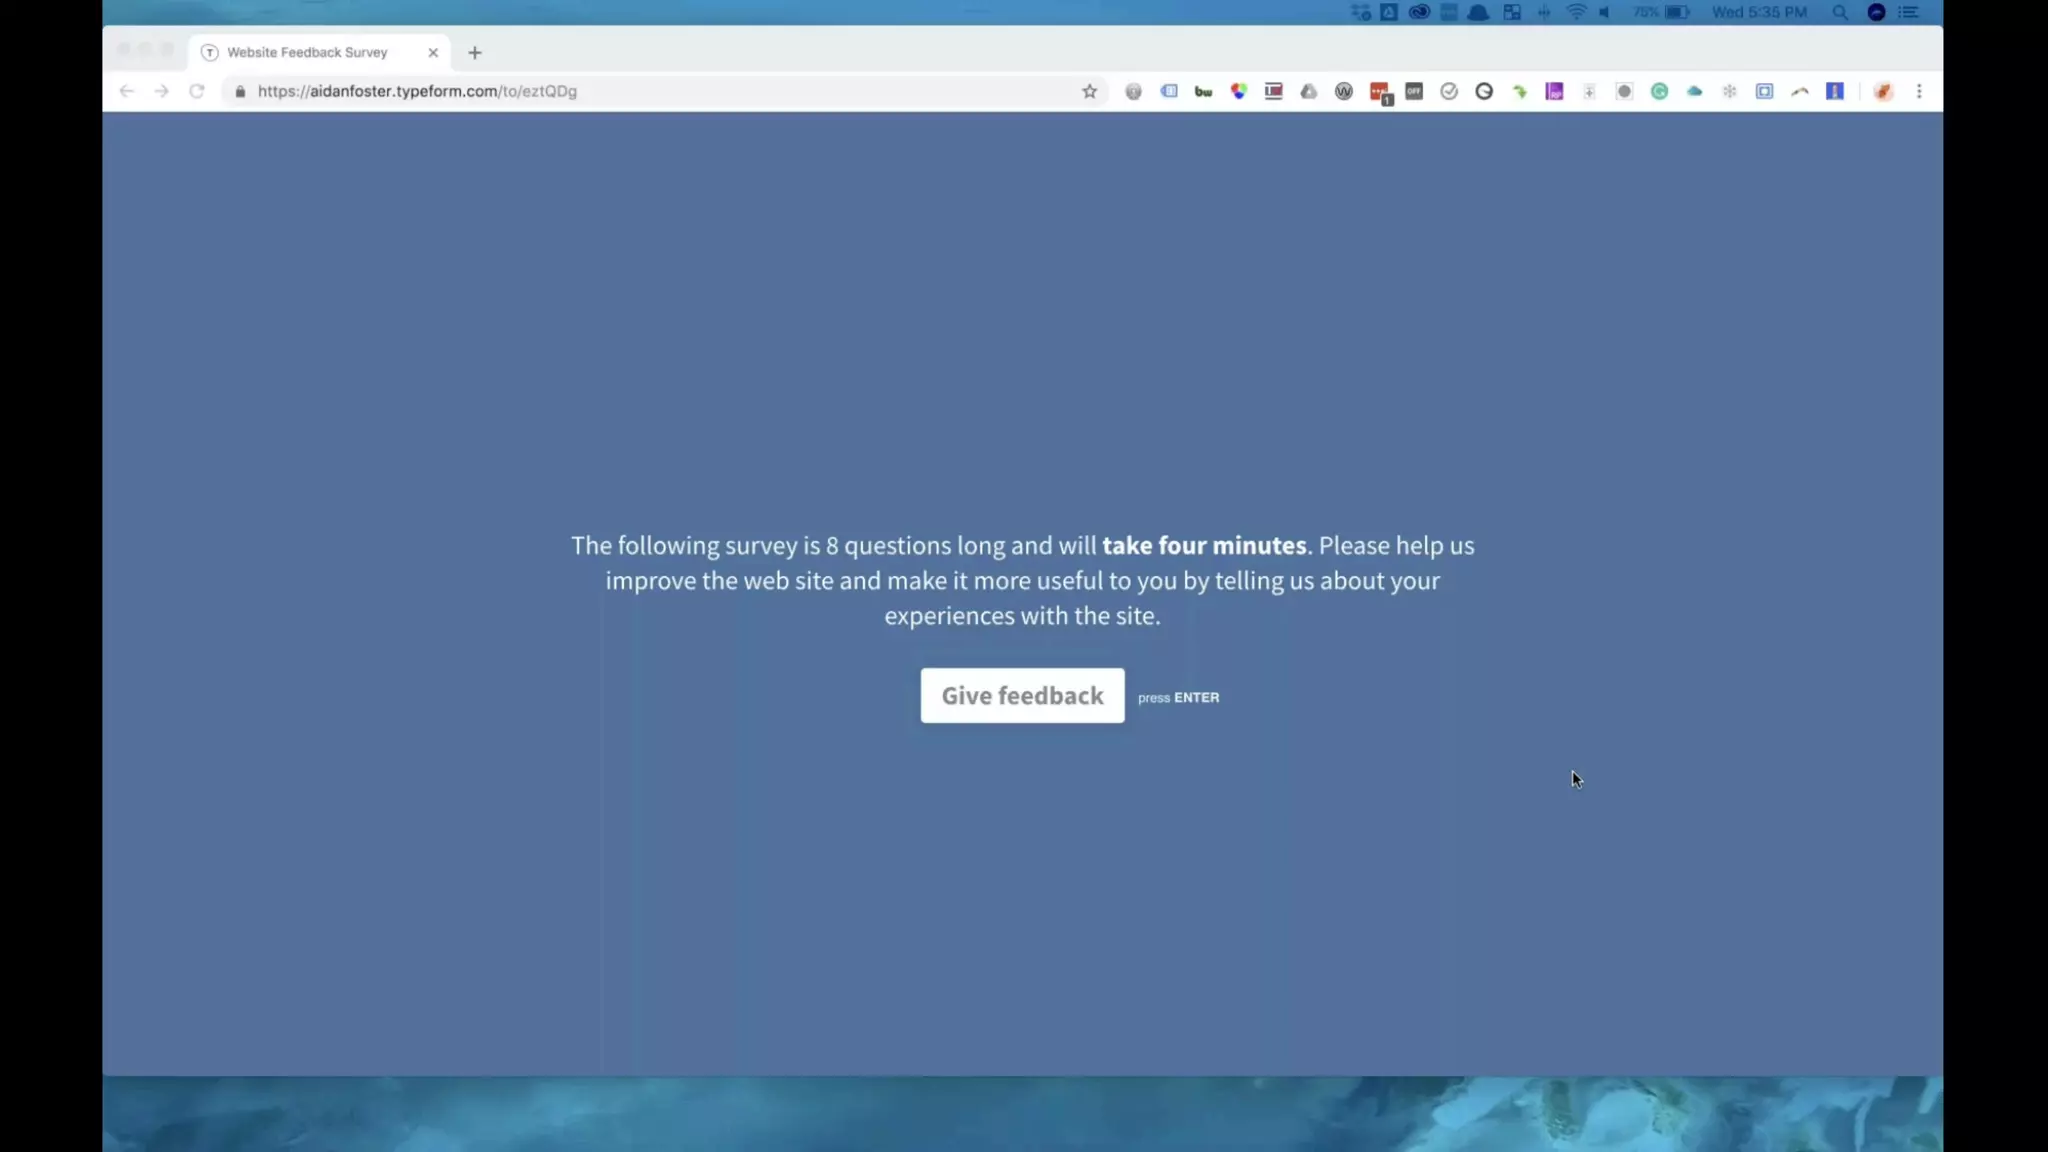Go back to previous page
This screenshot has width=2048, height=1152.
point(126,91)
